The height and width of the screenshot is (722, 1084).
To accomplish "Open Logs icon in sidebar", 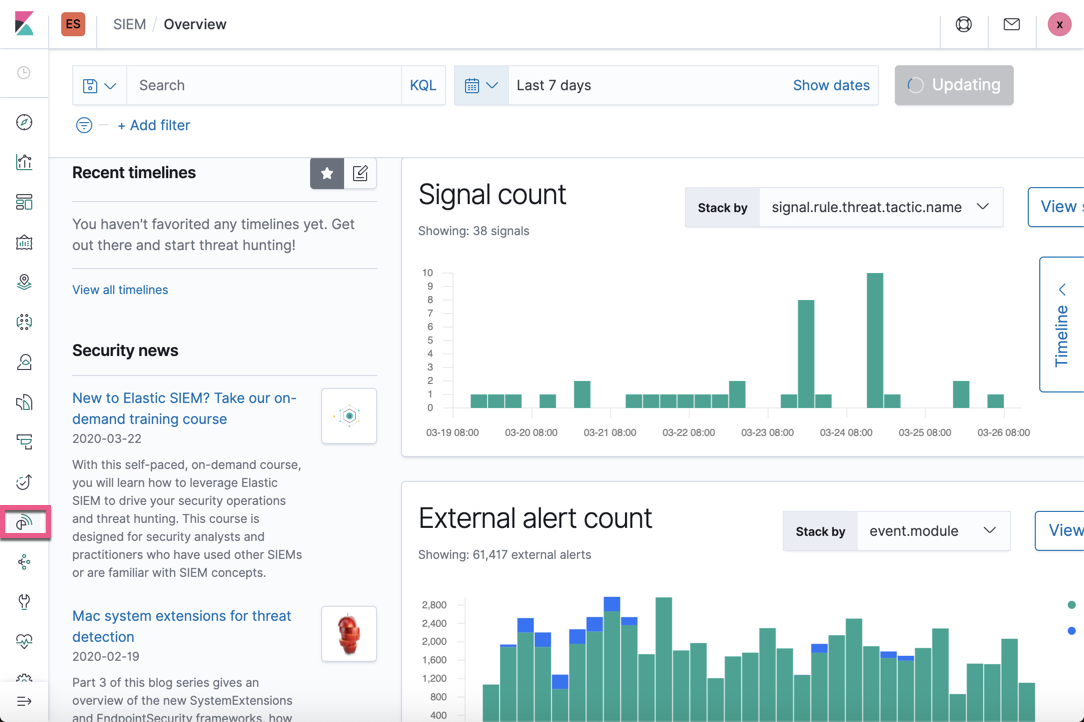I will coord(24,402).
